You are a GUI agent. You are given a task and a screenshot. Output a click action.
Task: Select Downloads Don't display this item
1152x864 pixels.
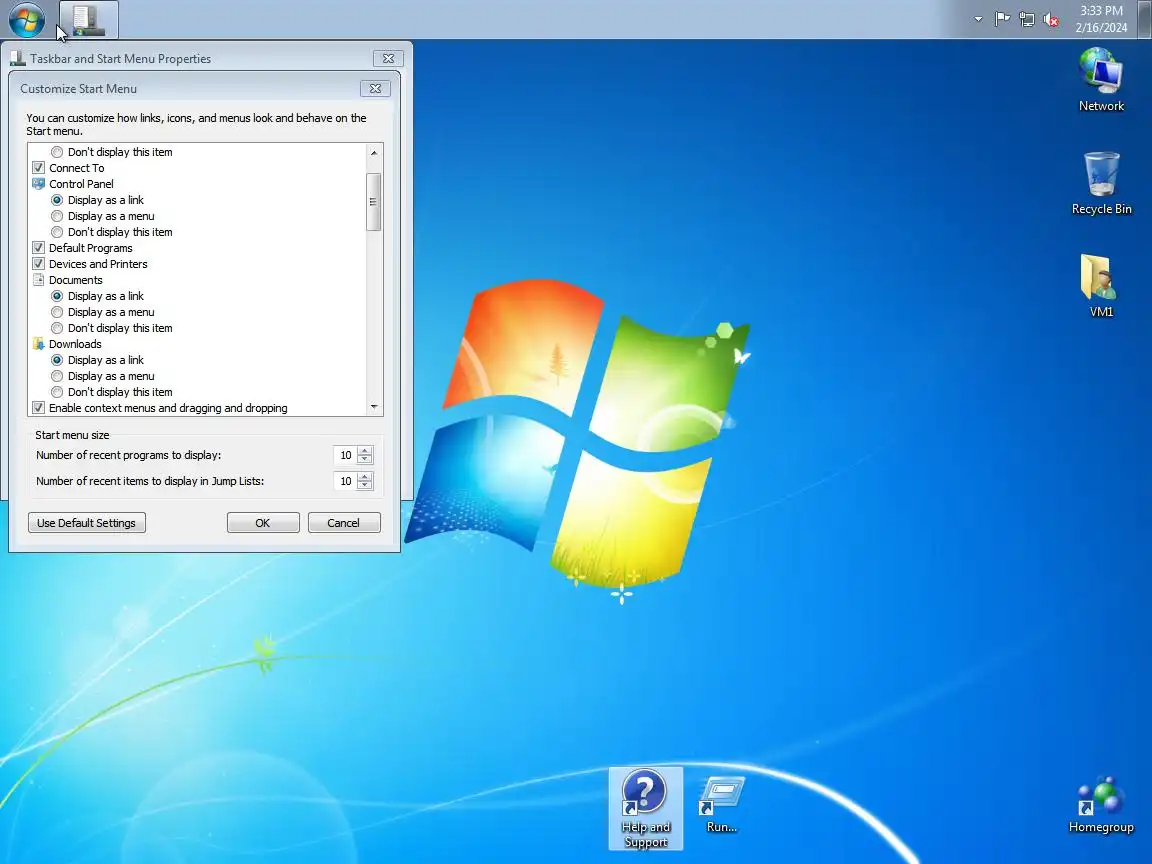point(57,392)
